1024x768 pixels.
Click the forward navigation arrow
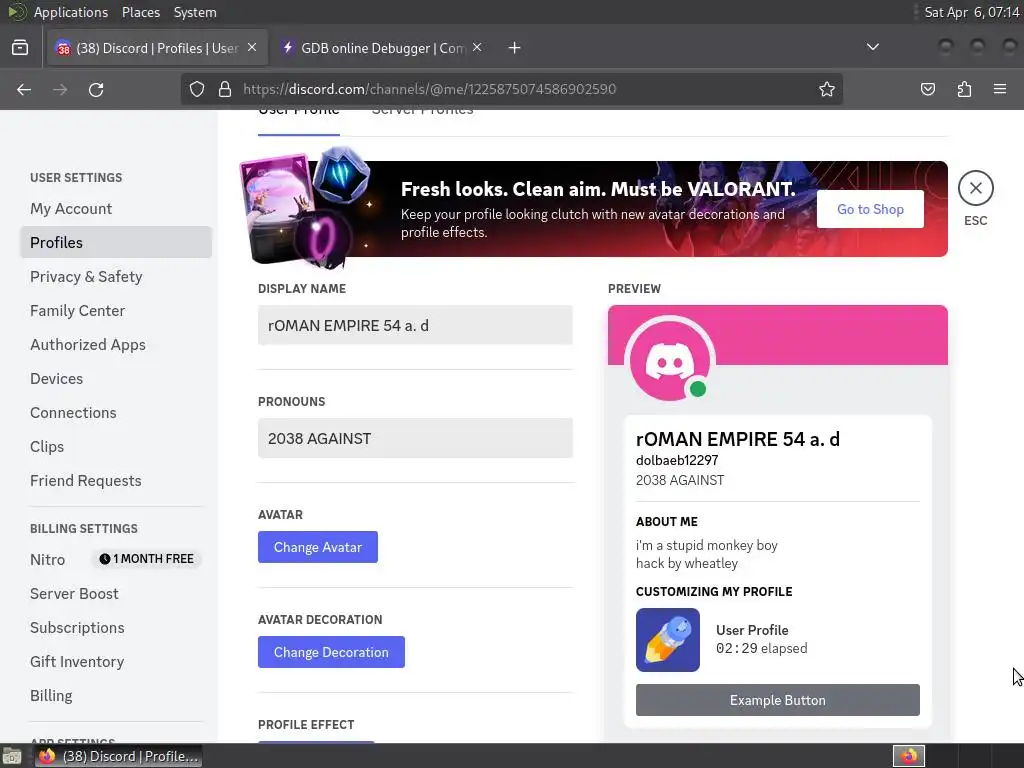(x=60, y=89)
